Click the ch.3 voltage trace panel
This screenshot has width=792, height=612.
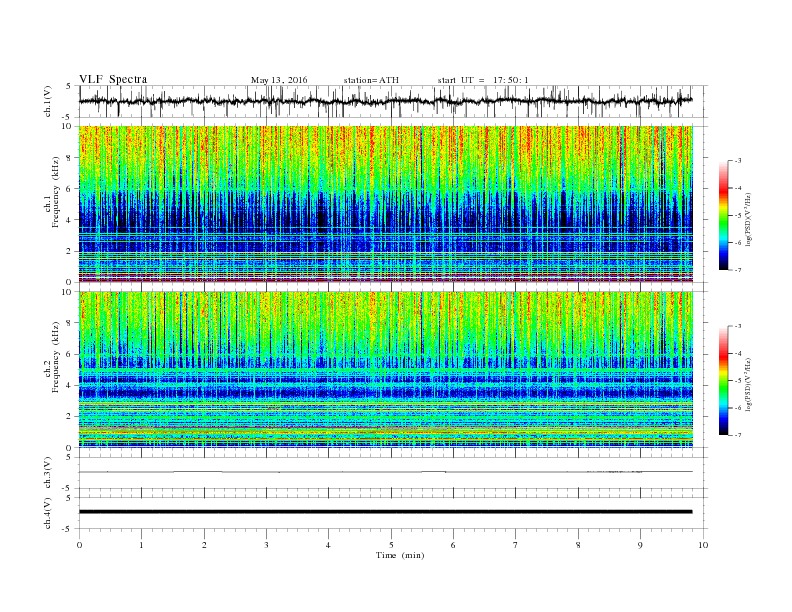(x=393, y=473)
